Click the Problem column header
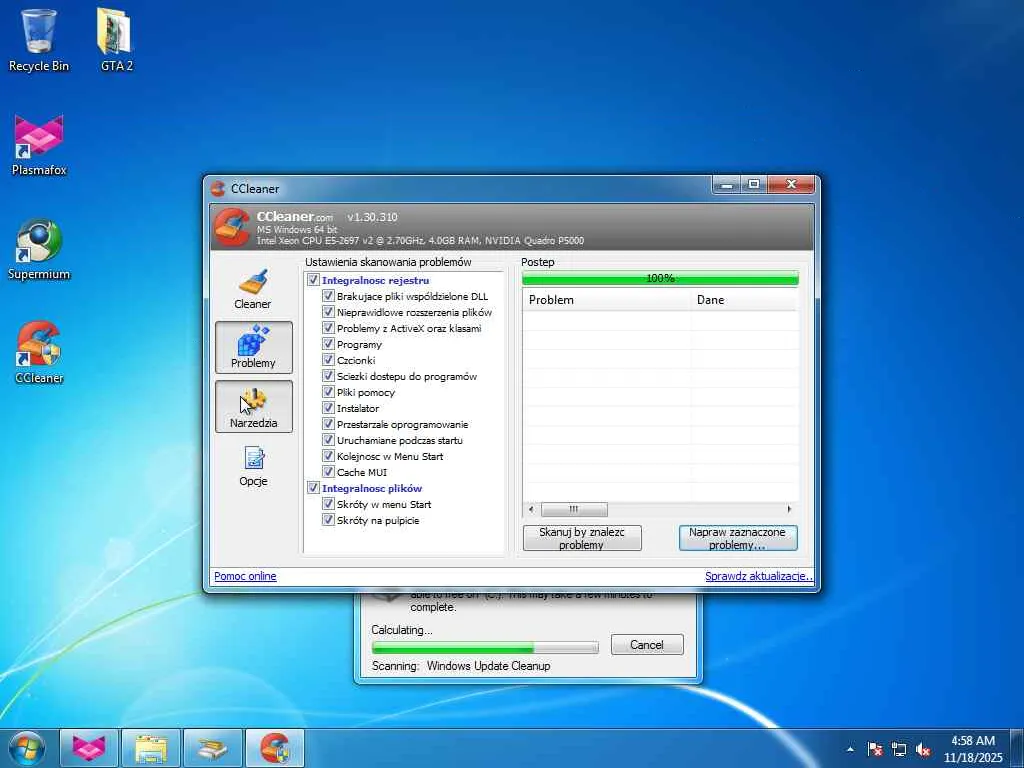Screen dimensions: 1024x768 click(x=607, y=300)
